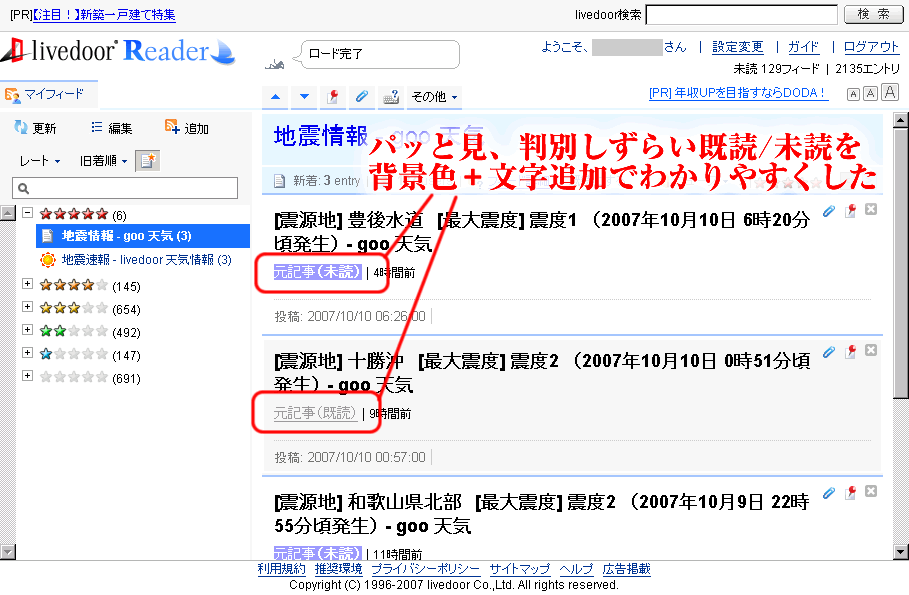Click the 検索 search button
The width and height of the screenshot is (909, 595).
873,14
